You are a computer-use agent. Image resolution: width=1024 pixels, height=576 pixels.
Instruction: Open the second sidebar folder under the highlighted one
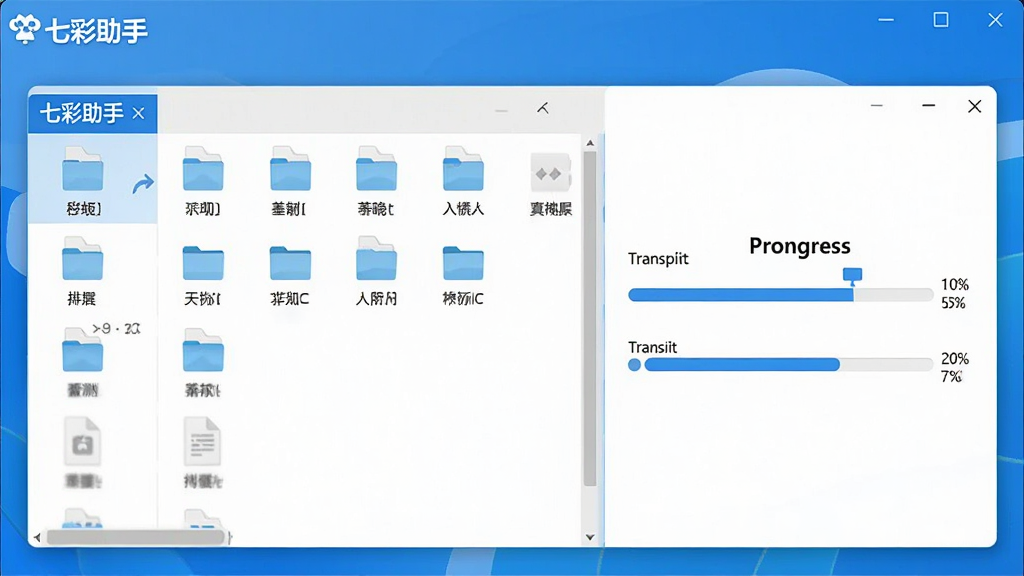pos(83,259)
